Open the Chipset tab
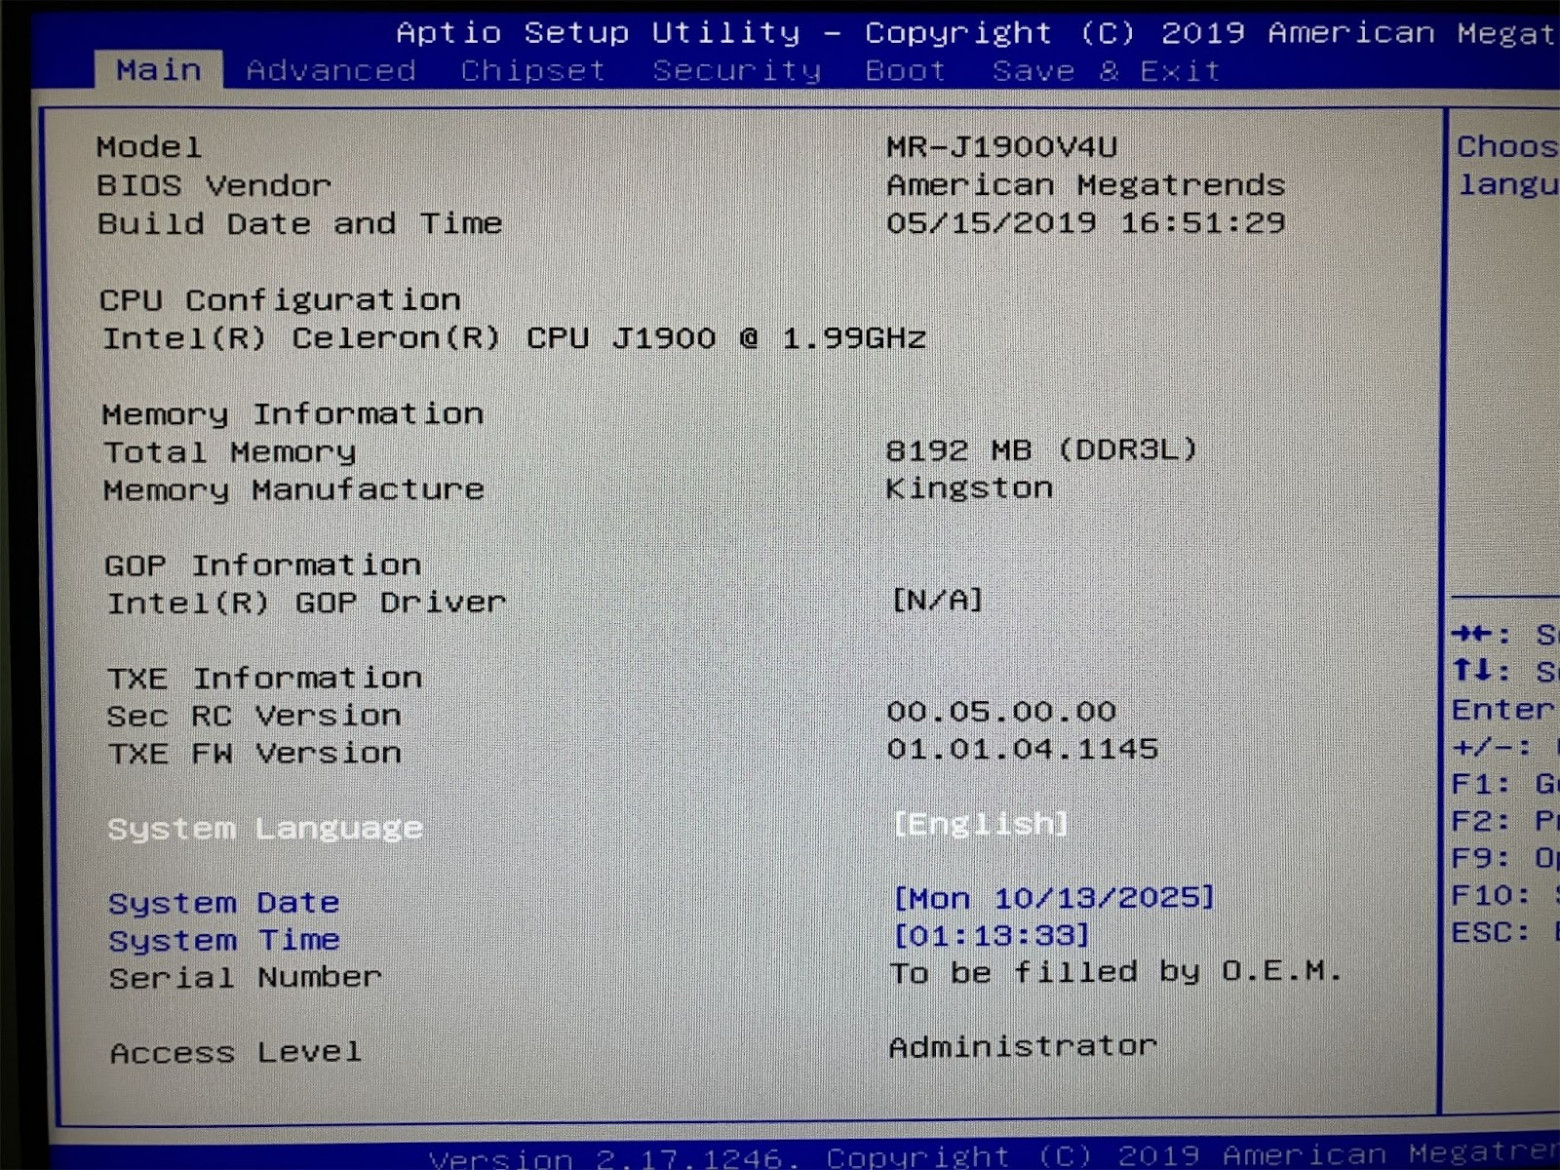 coord(533,71)
